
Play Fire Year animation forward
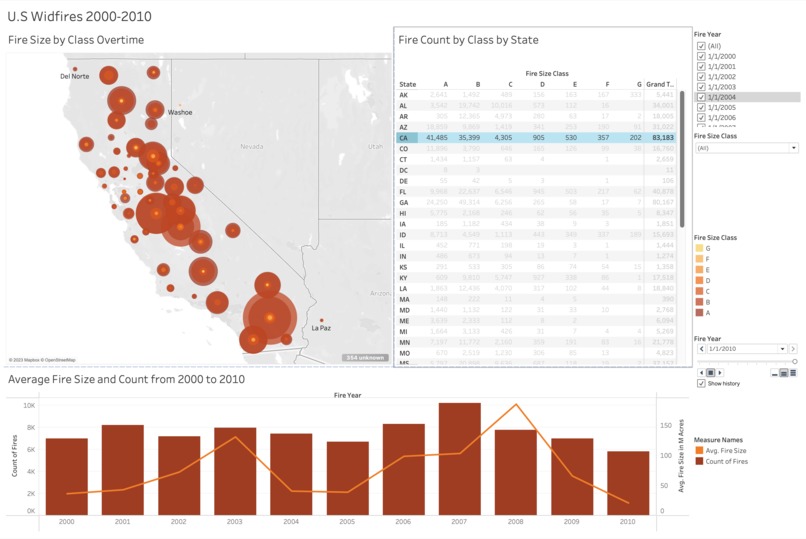pos(720,373)
